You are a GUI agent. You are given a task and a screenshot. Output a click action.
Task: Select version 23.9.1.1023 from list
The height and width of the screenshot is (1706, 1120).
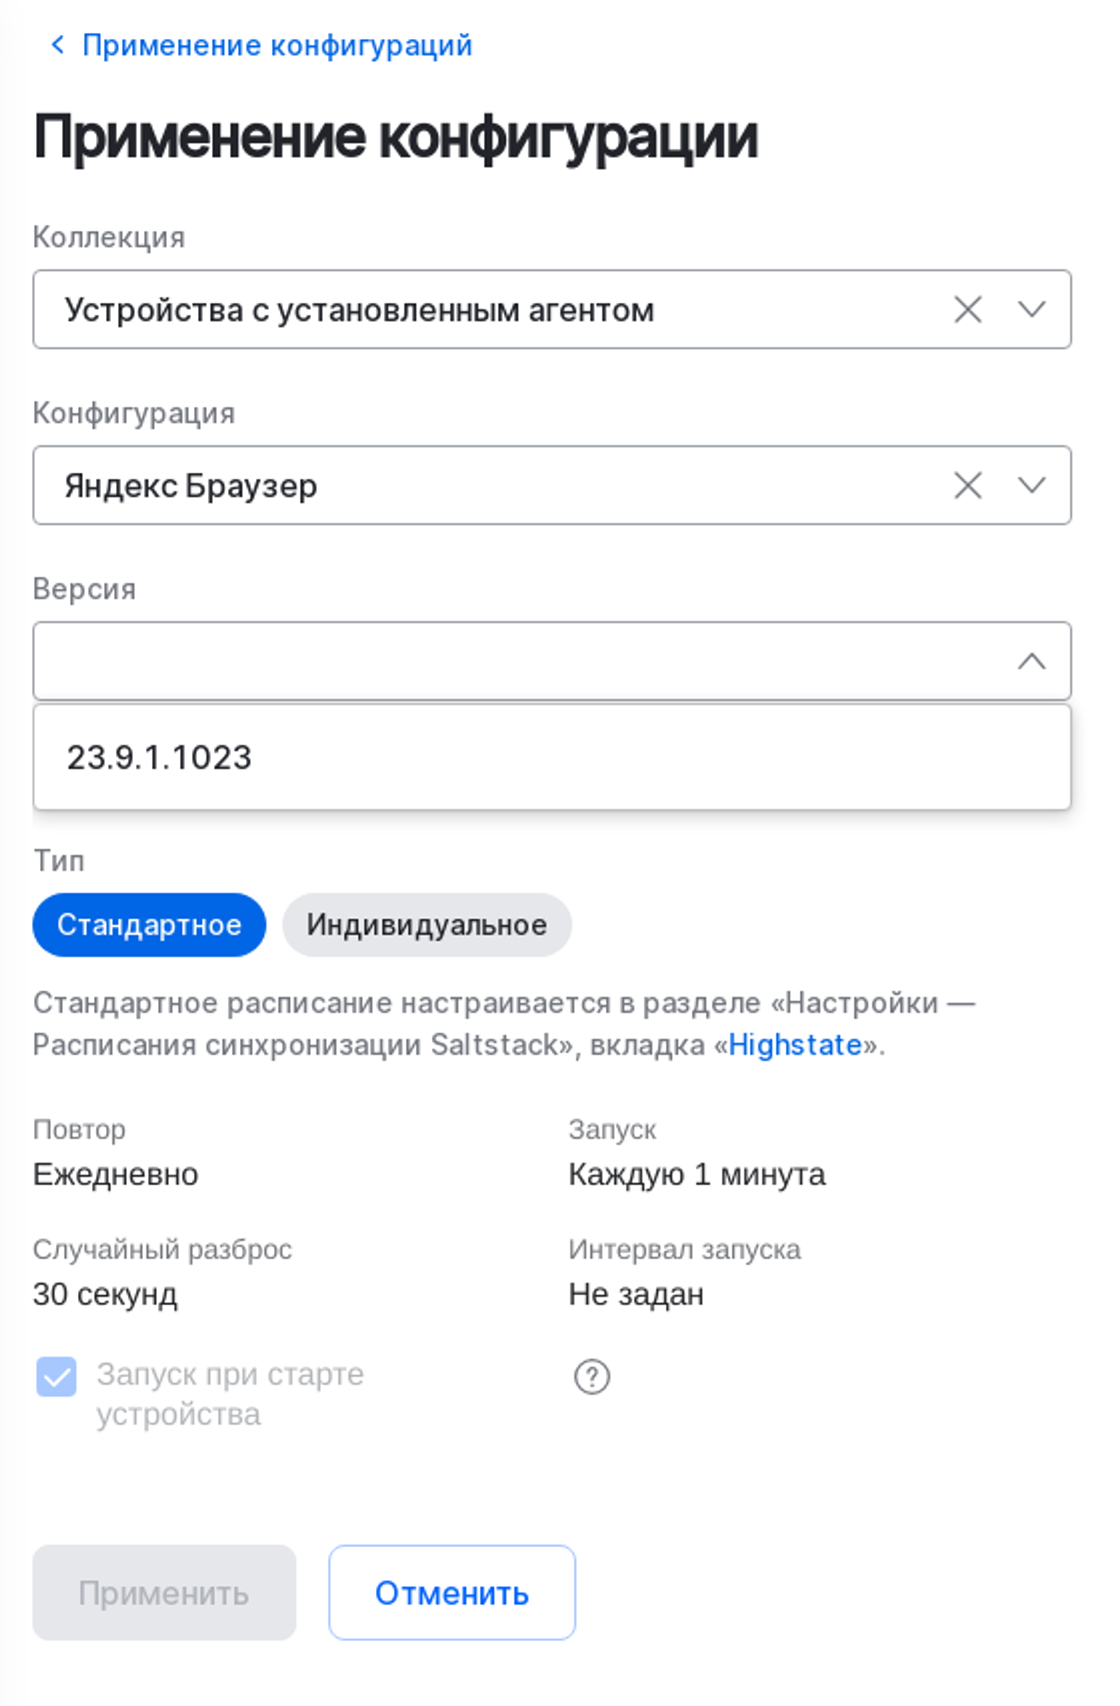click(160, 757)
